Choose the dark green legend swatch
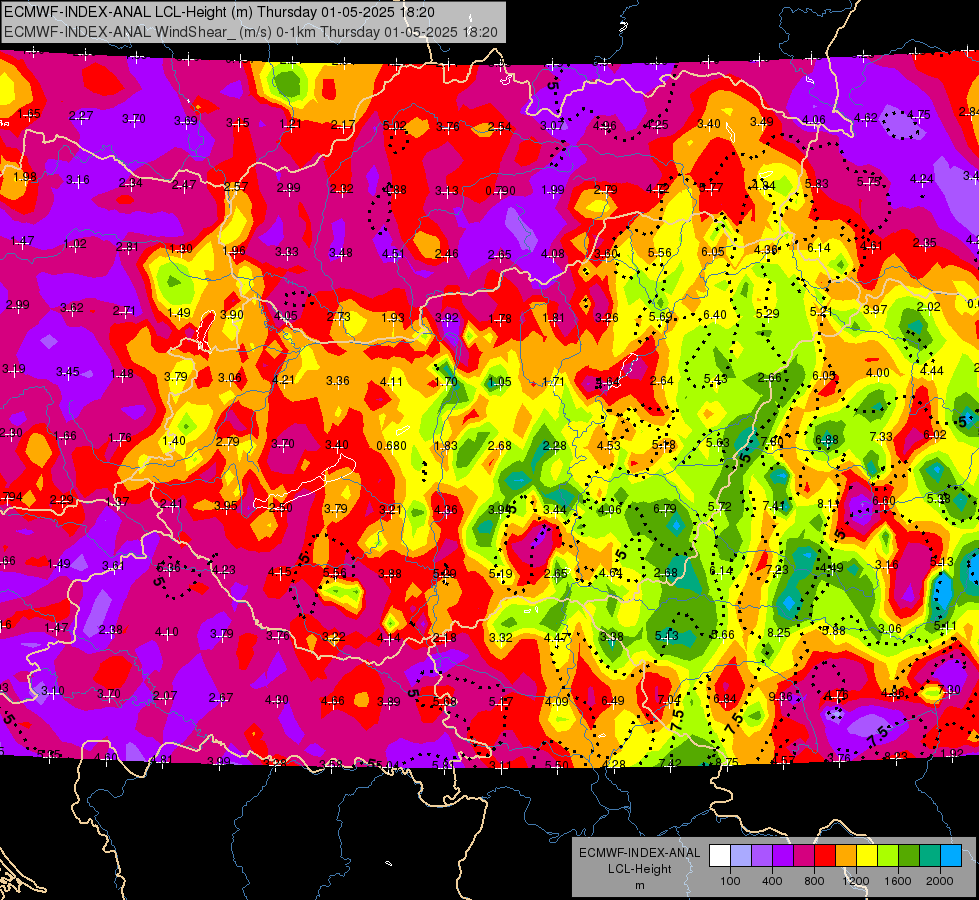This screenshot has width=979, height=900. pos(909,856)
